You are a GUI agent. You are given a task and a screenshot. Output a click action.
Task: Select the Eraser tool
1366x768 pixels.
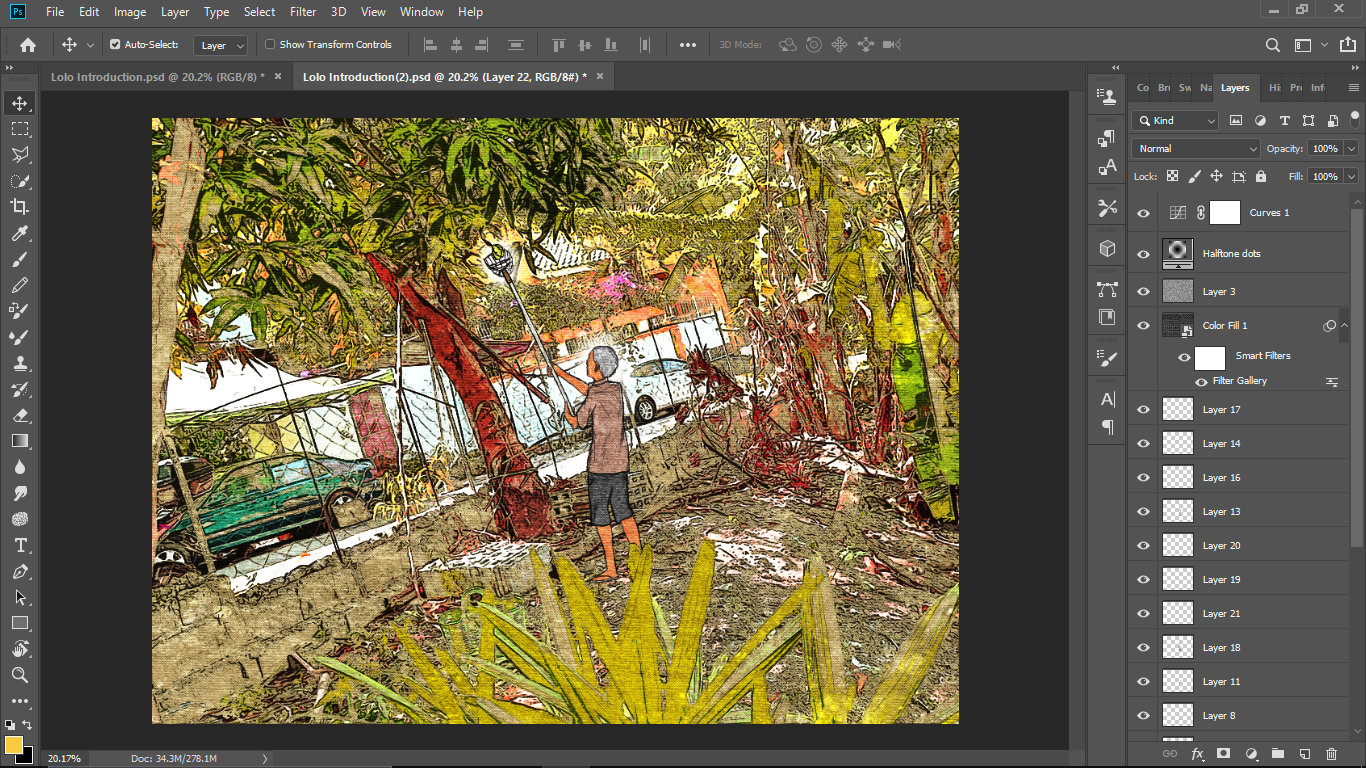[19, 415]
